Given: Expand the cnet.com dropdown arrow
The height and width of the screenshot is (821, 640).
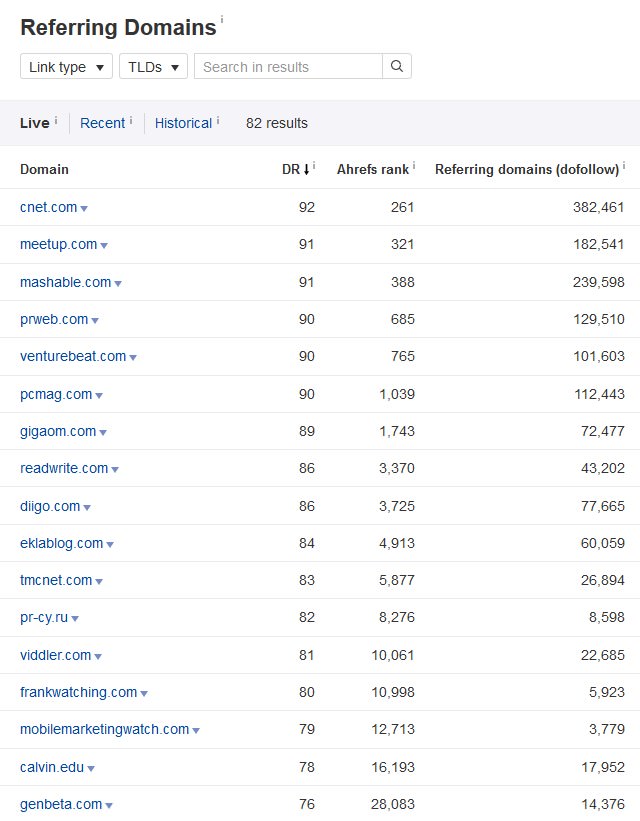Looking at the screenshot, I should point(84,208).
